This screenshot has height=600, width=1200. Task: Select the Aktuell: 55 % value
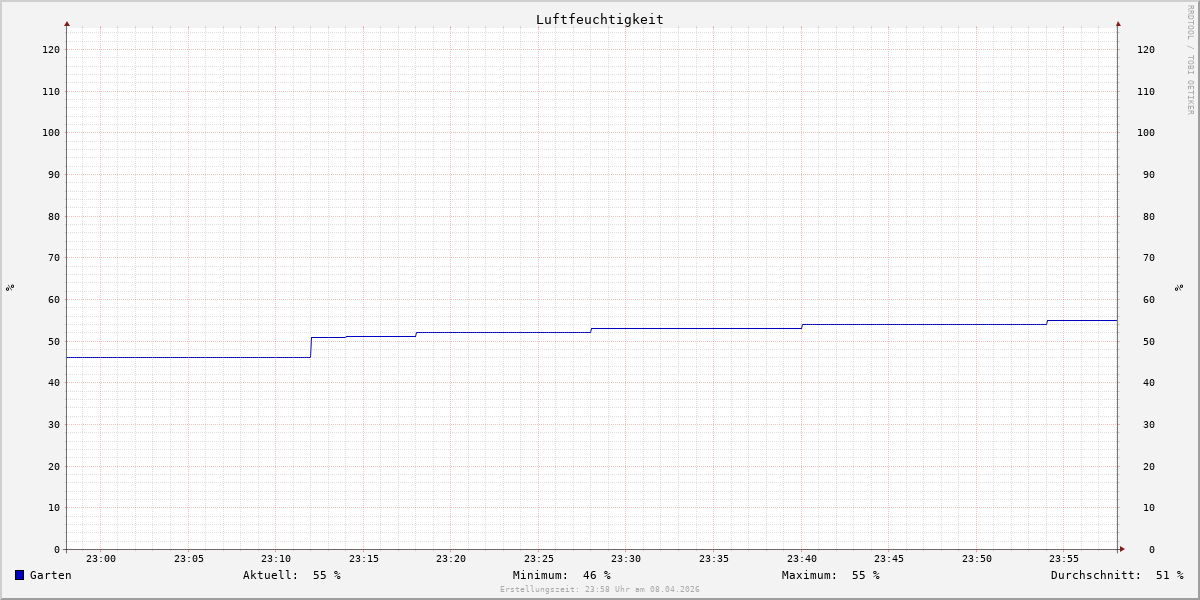coord(292,575)
